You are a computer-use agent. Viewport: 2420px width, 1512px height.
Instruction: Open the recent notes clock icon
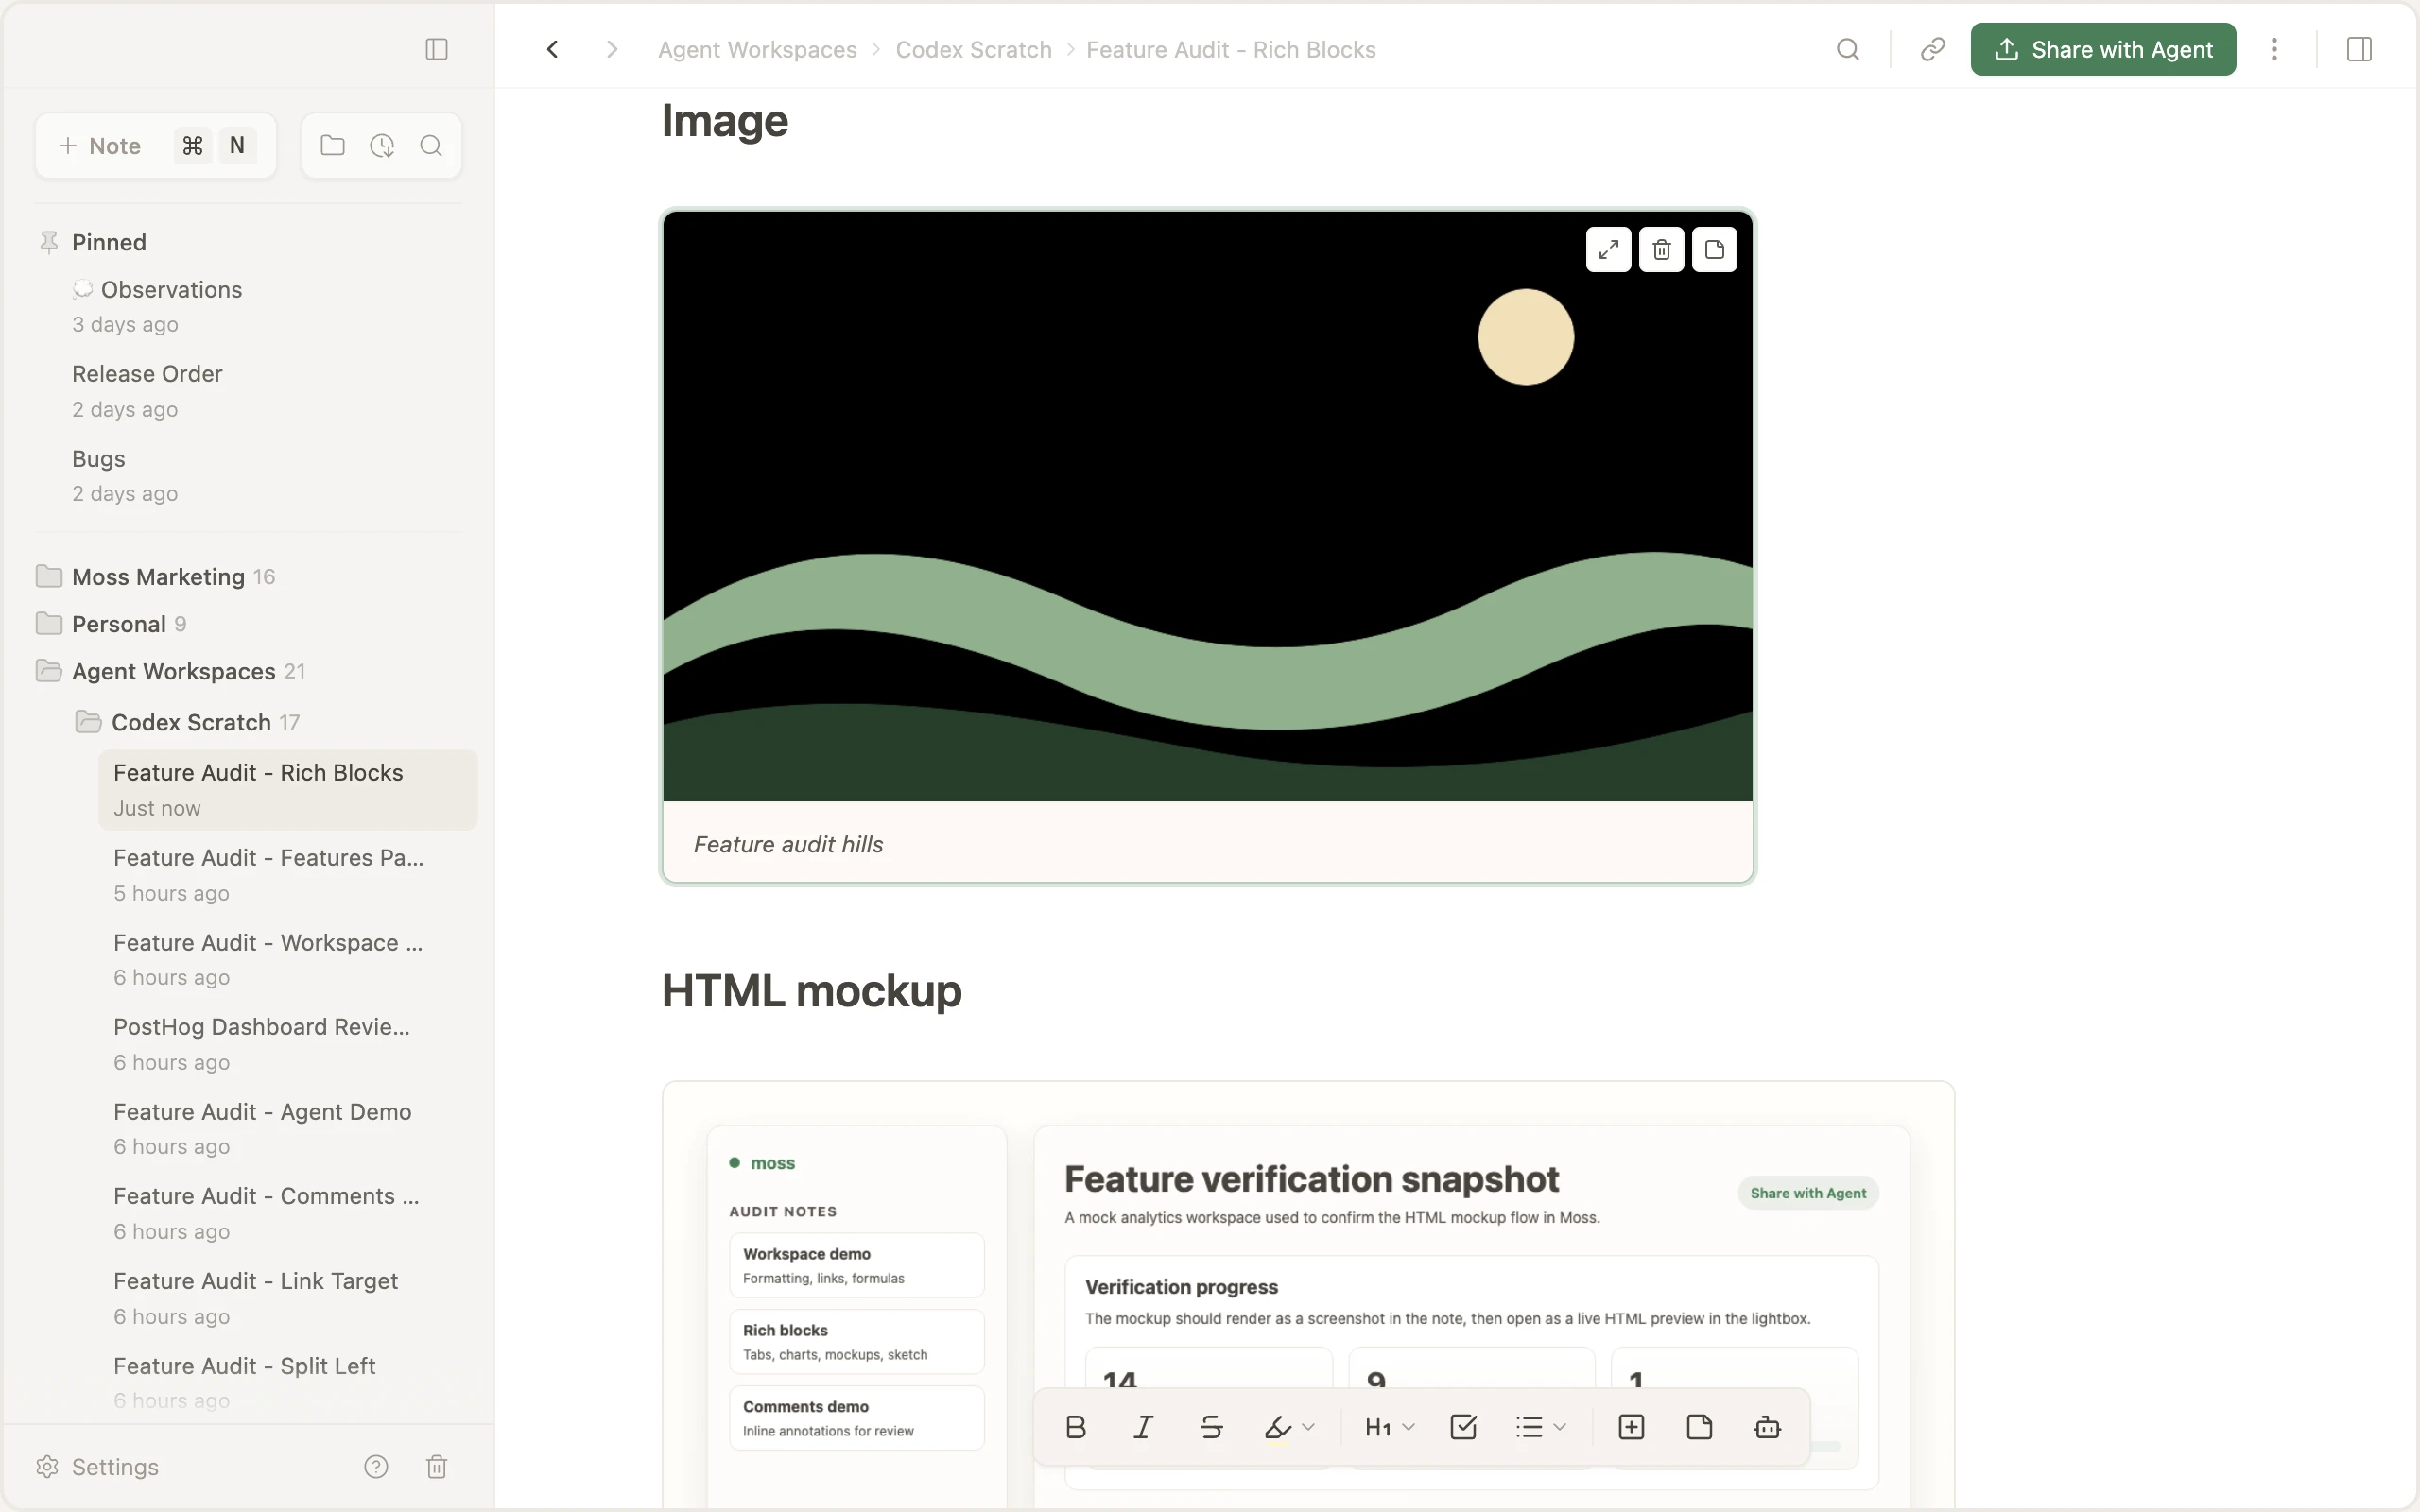tap(382, 146)
